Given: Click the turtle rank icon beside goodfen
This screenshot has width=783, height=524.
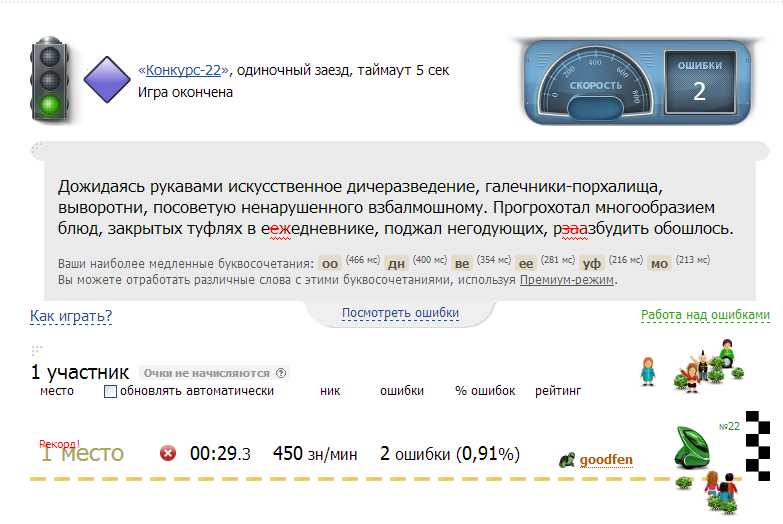Looking at the screenshot, I should (567, 460).
